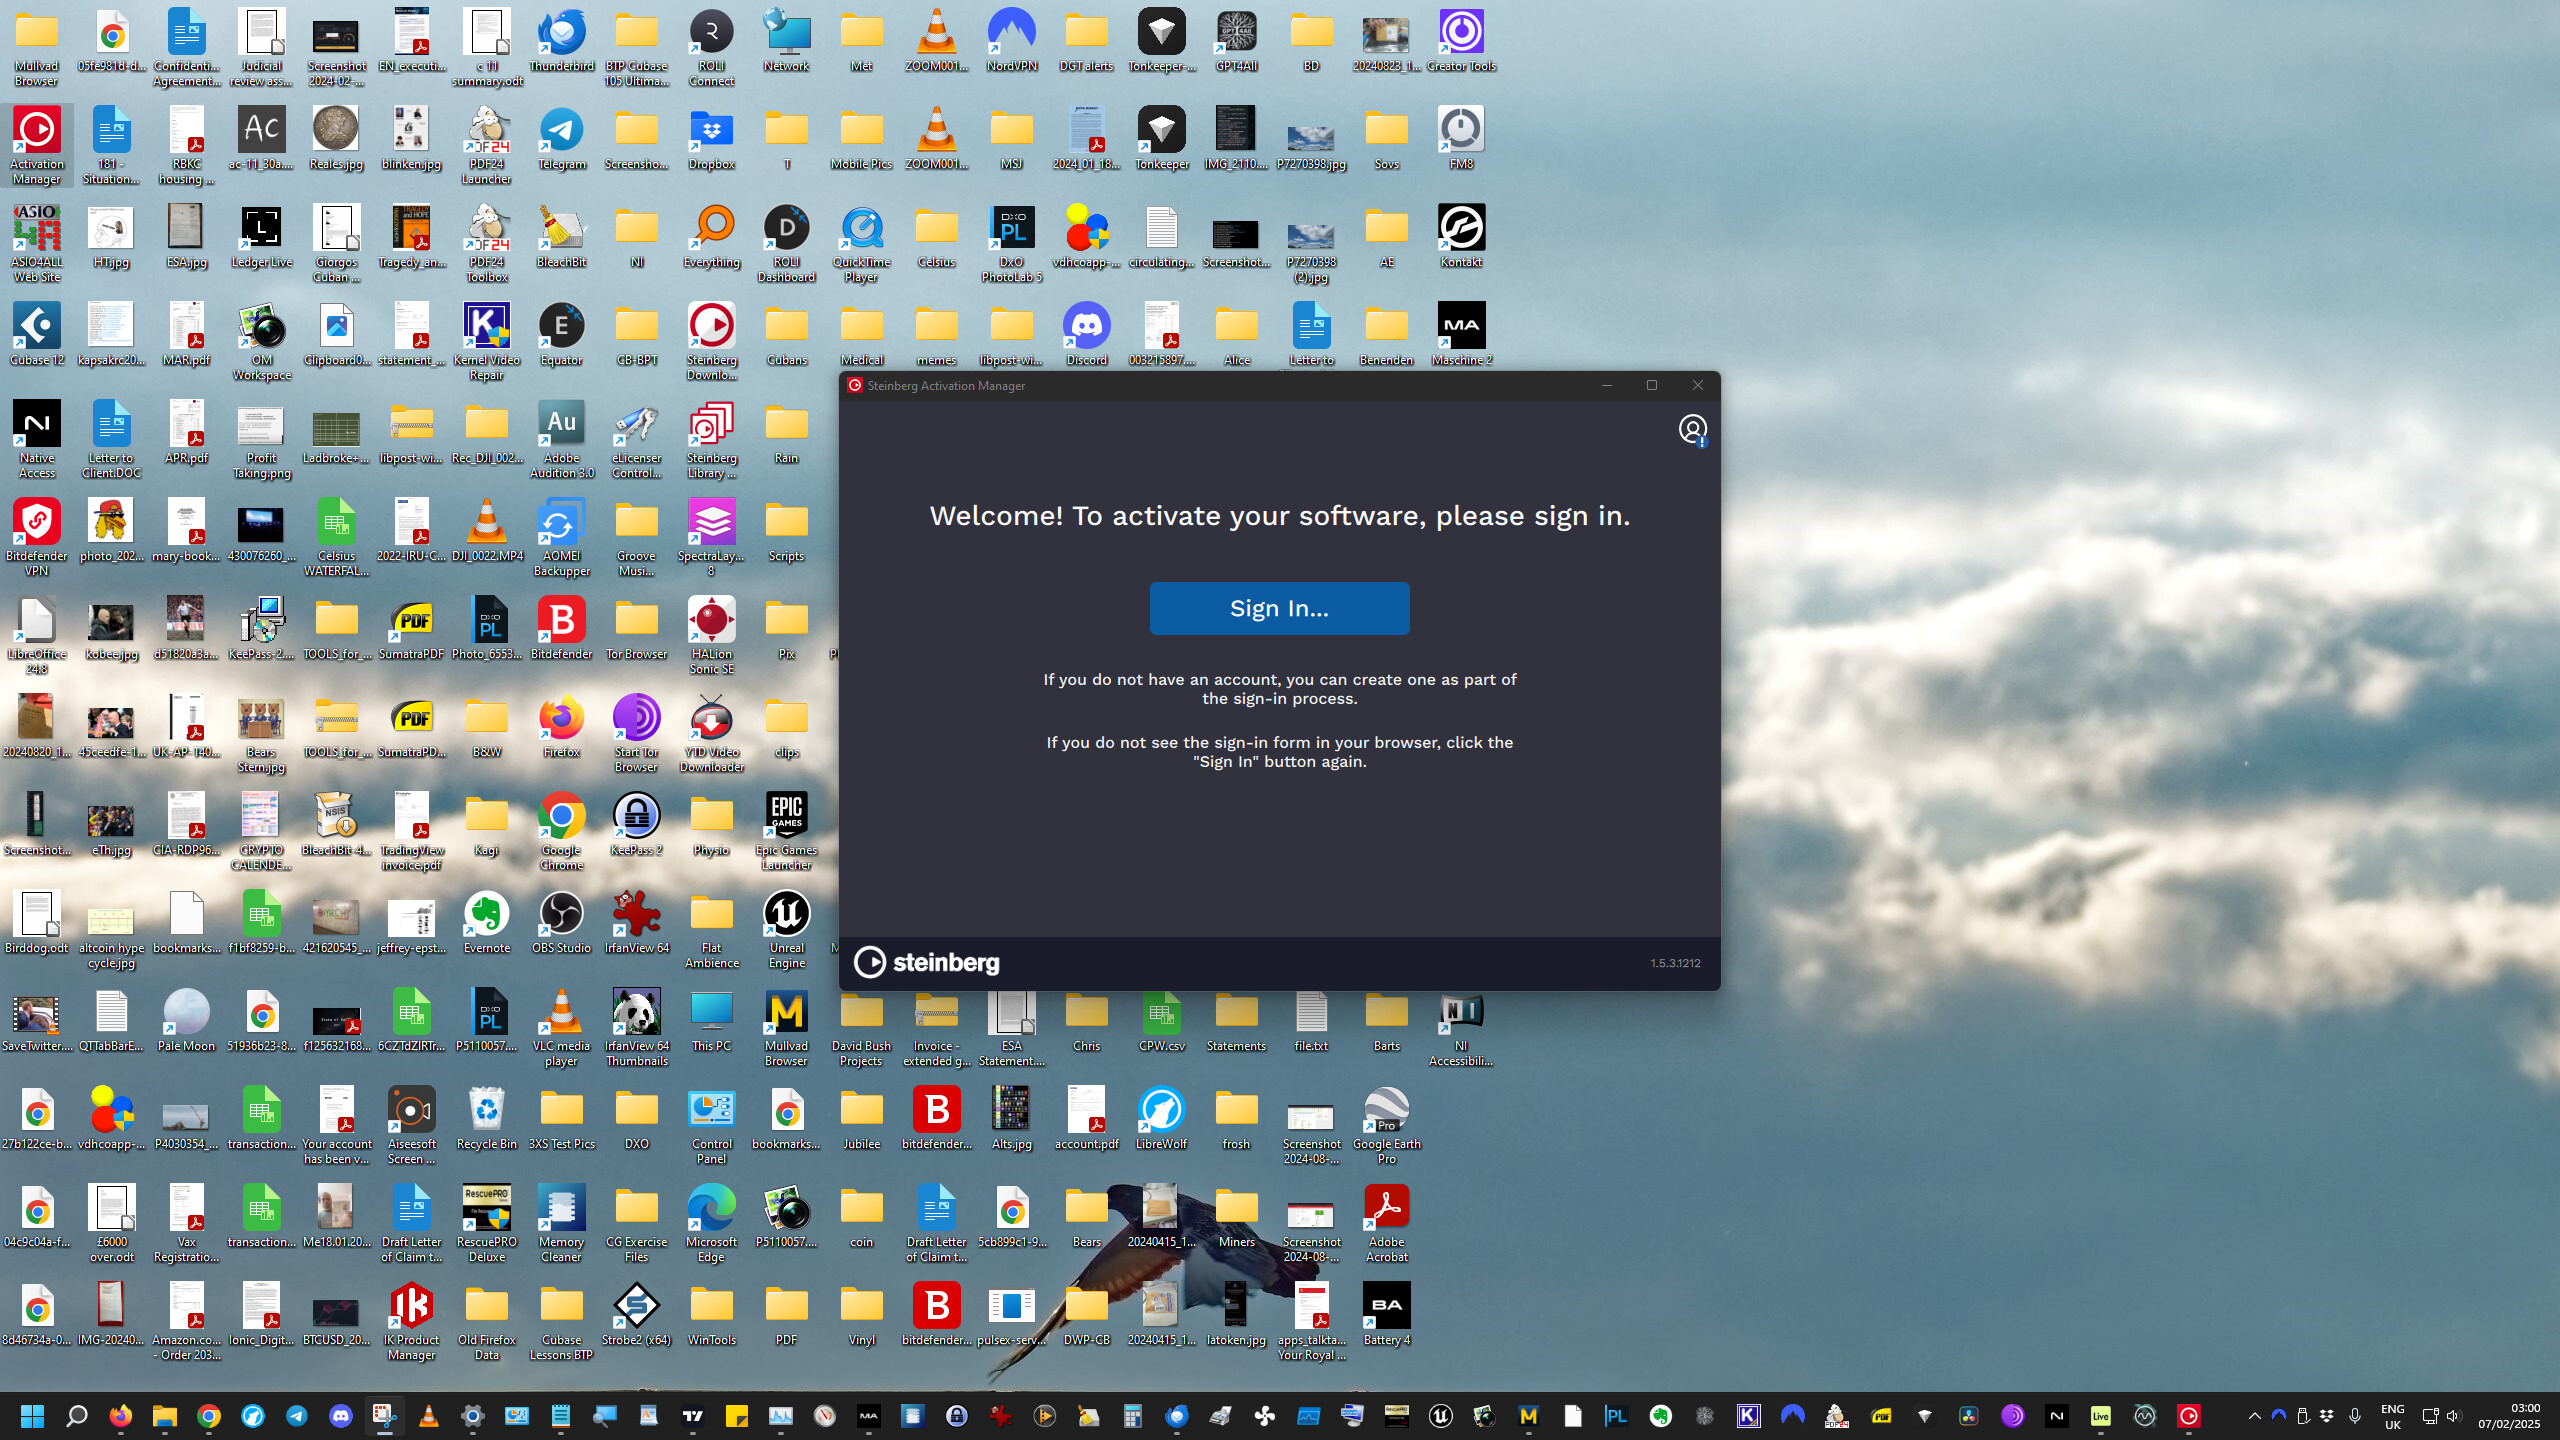Select the Google Earth Pro icon

coord(1387,1126)
